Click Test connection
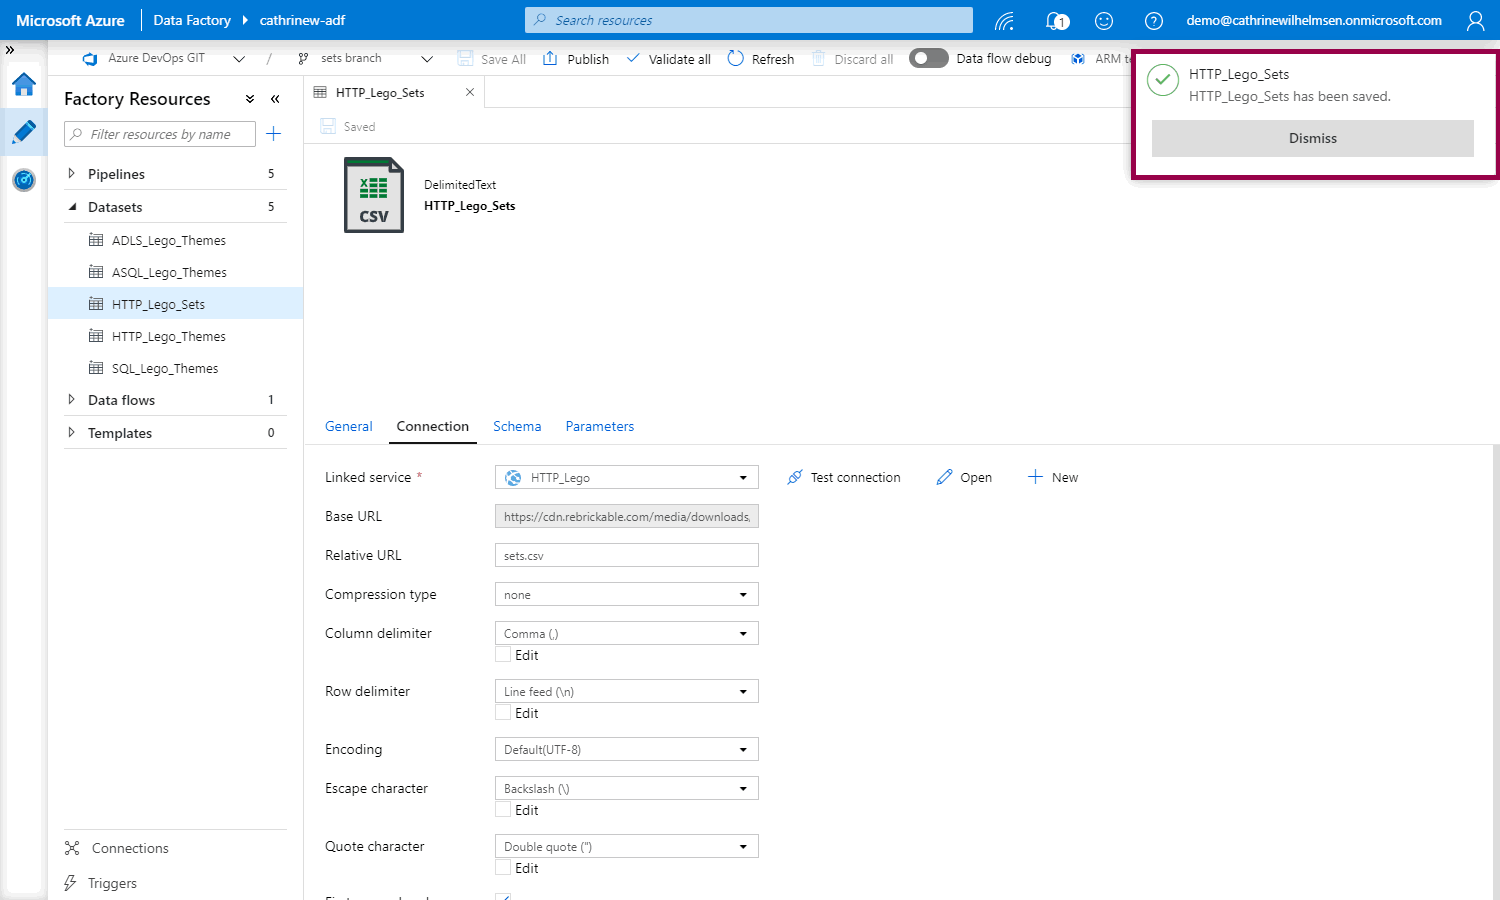Viewport: 1500px width, 900px height. 844,477
